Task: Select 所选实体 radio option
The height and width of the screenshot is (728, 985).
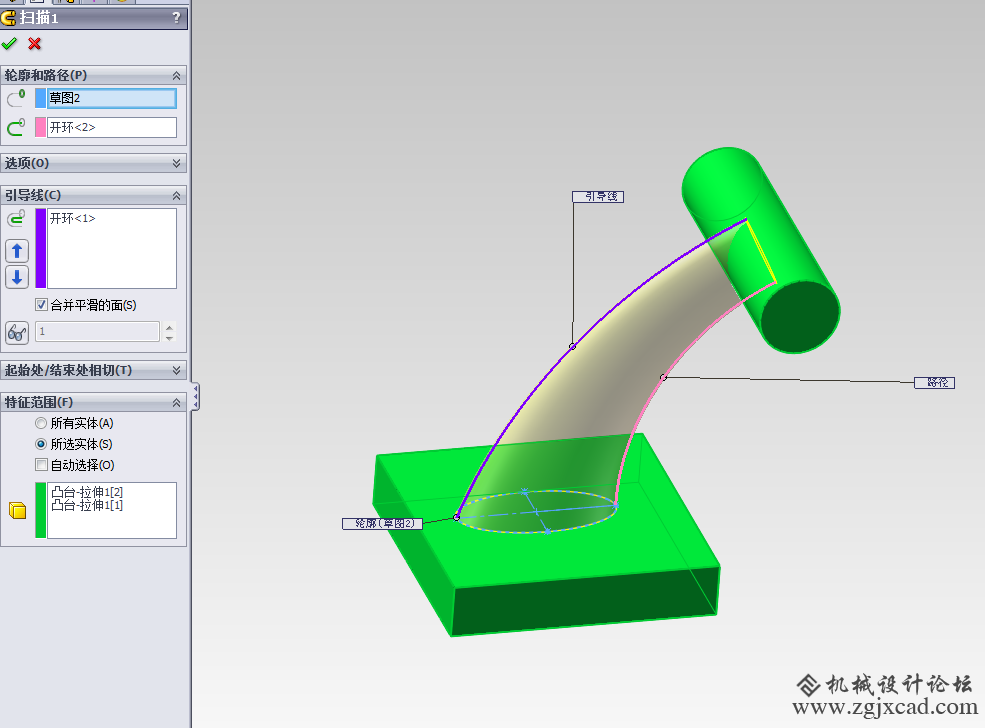Action: pyautogui.click(x=41, y=444)
